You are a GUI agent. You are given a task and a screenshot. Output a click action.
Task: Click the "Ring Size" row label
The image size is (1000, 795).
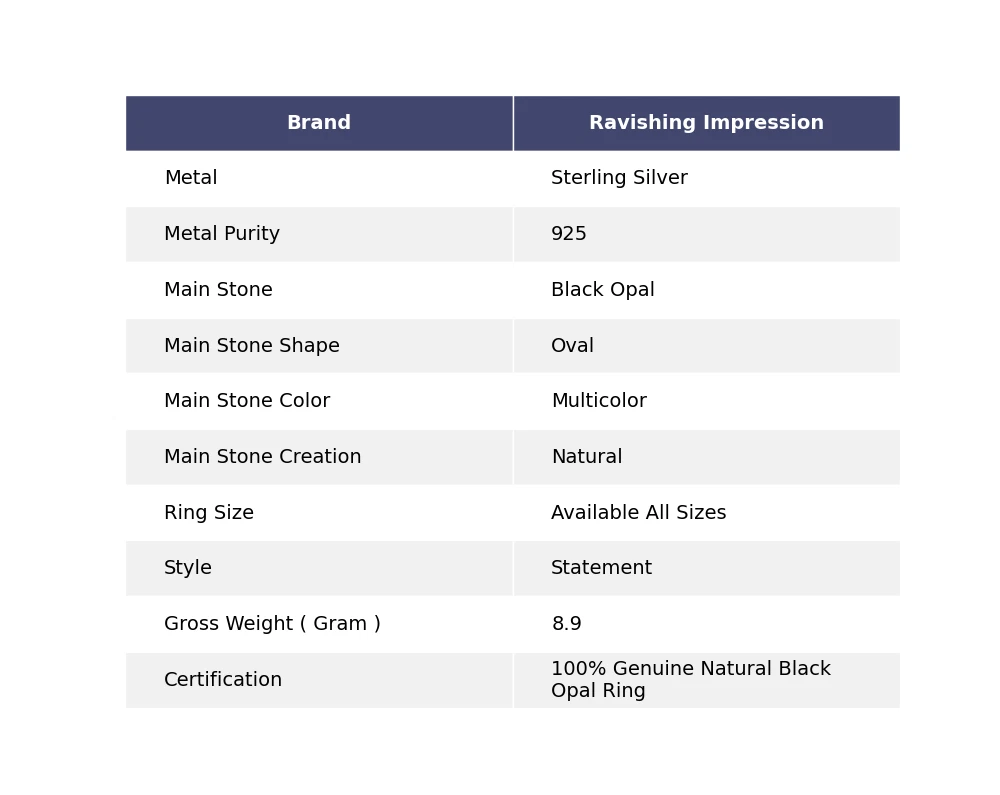click(x=209, y=513)
